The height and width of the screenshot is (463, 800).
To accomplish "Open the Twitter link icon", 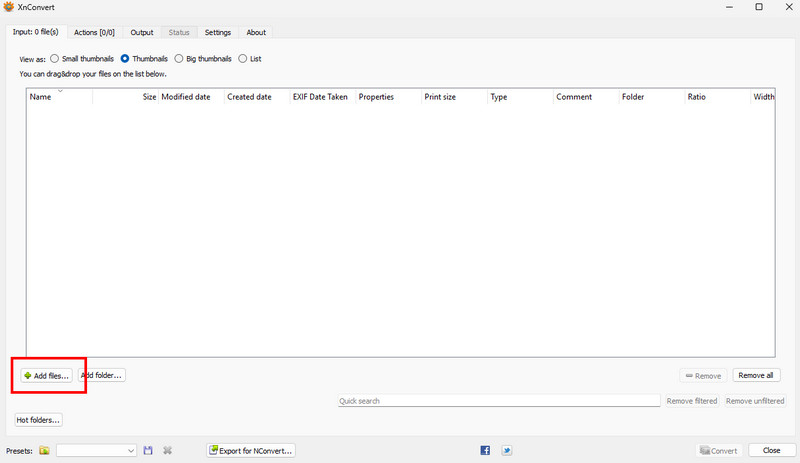I will tap(507, 451).
